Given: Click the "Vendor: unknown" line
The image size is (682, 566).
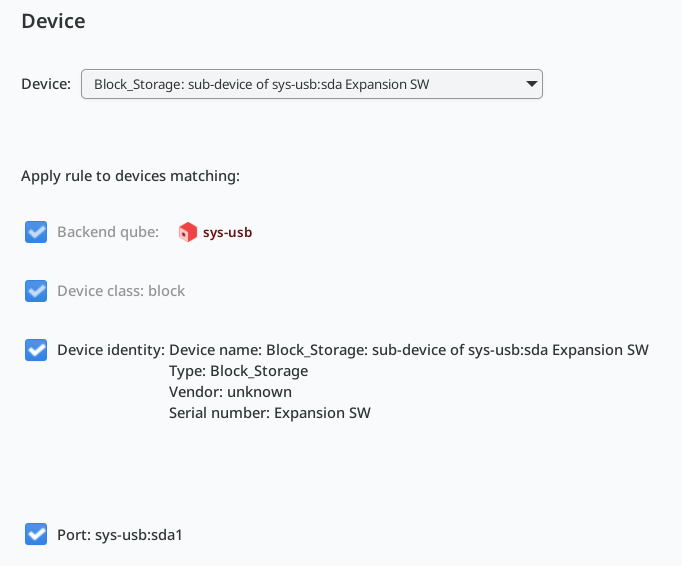Looking at the screenshot, I should 231,392.
